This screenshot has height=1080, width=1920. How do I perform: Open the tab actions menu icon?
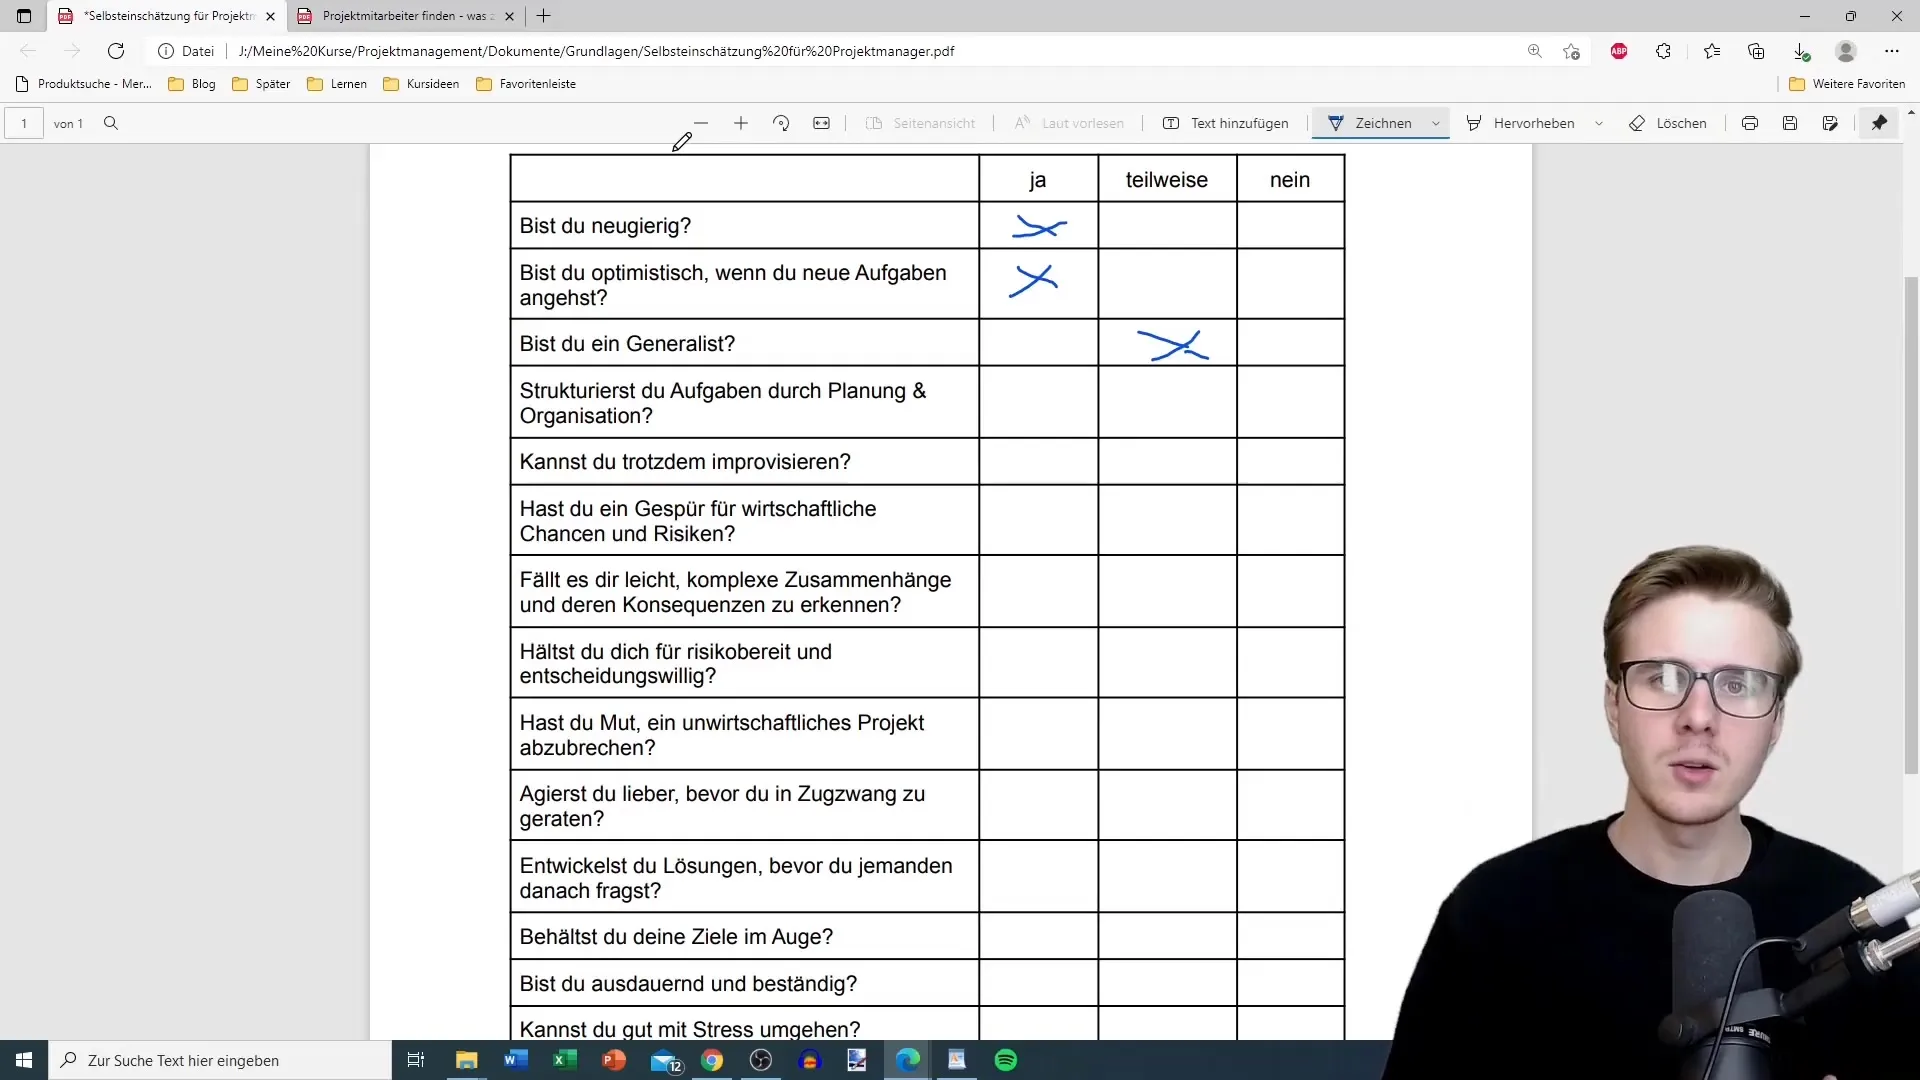[x=24, y=16]
